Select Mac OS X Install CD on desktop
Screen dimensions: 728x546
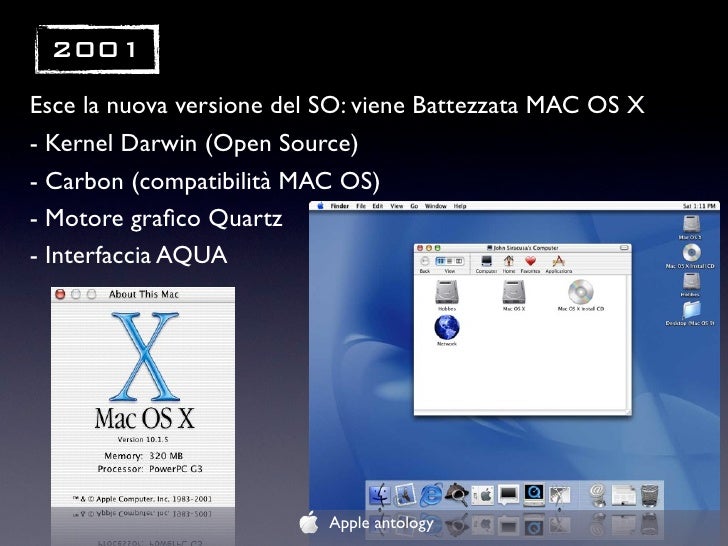tap(690, 256)
